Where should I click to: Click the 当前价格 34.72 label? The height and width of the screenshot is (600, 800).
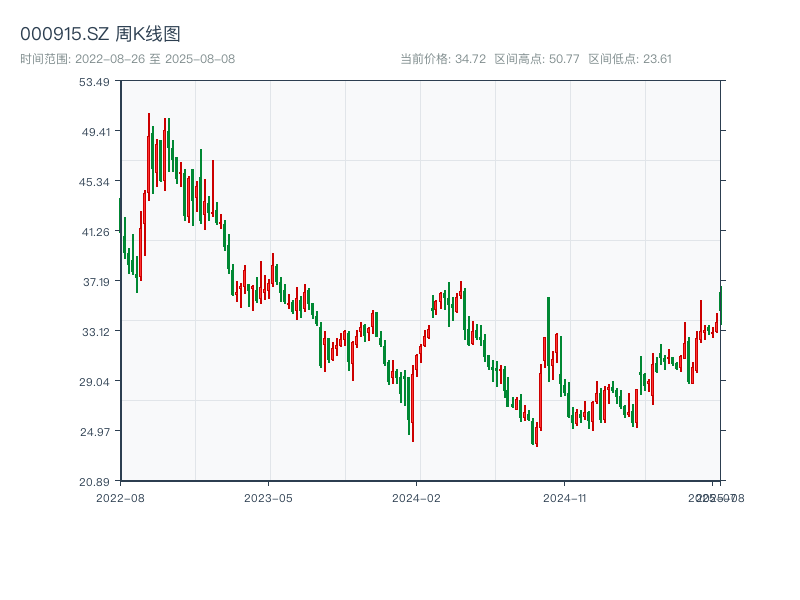pyautogui.click(x=443, y=59)
